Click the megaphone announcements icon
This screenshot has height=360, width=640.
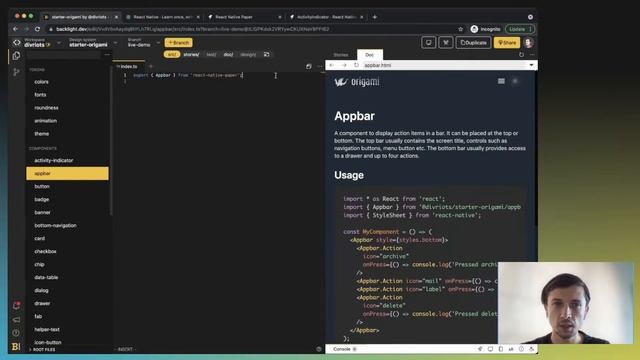(x=16, y=320)
